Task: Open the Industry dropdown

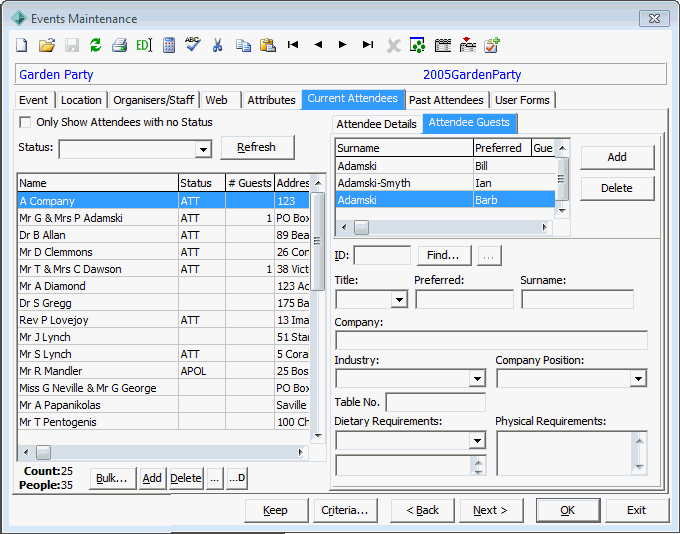Action: pos(477,378)
